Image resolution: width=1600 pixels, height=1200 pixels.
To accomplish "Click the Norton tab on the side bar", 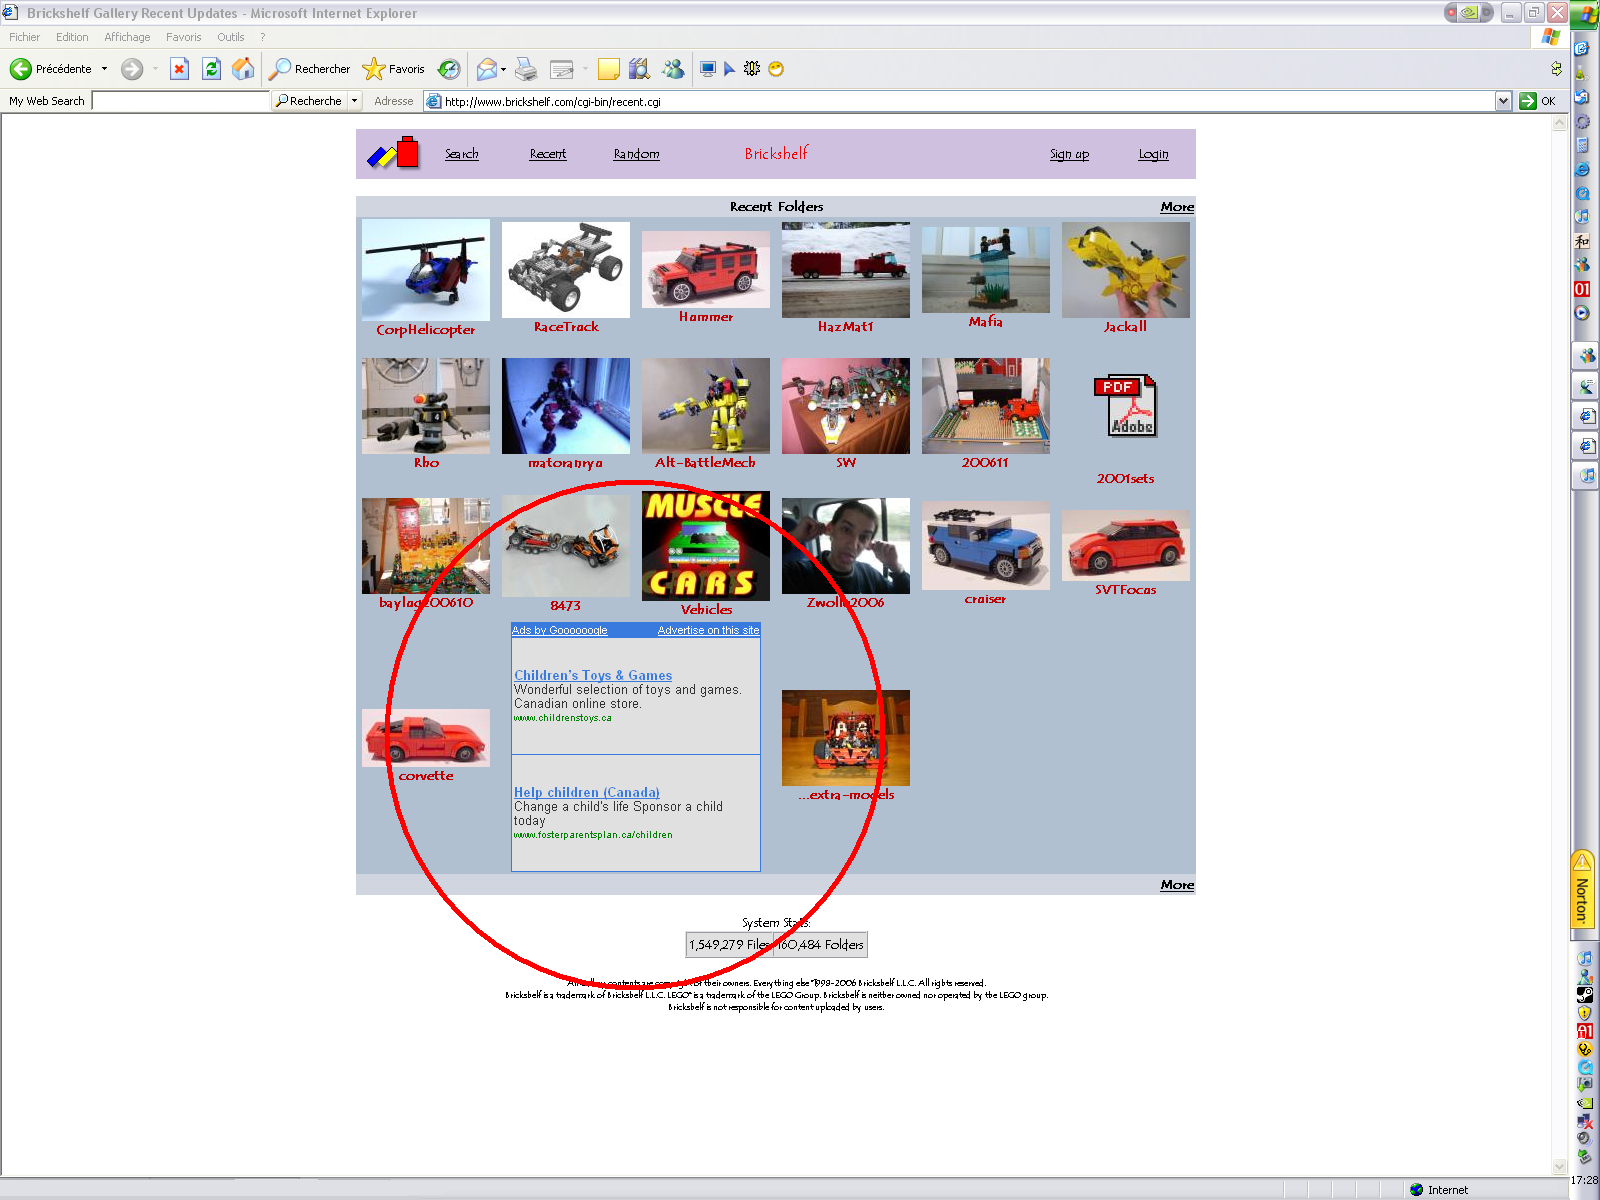I will pos(1582,889).
